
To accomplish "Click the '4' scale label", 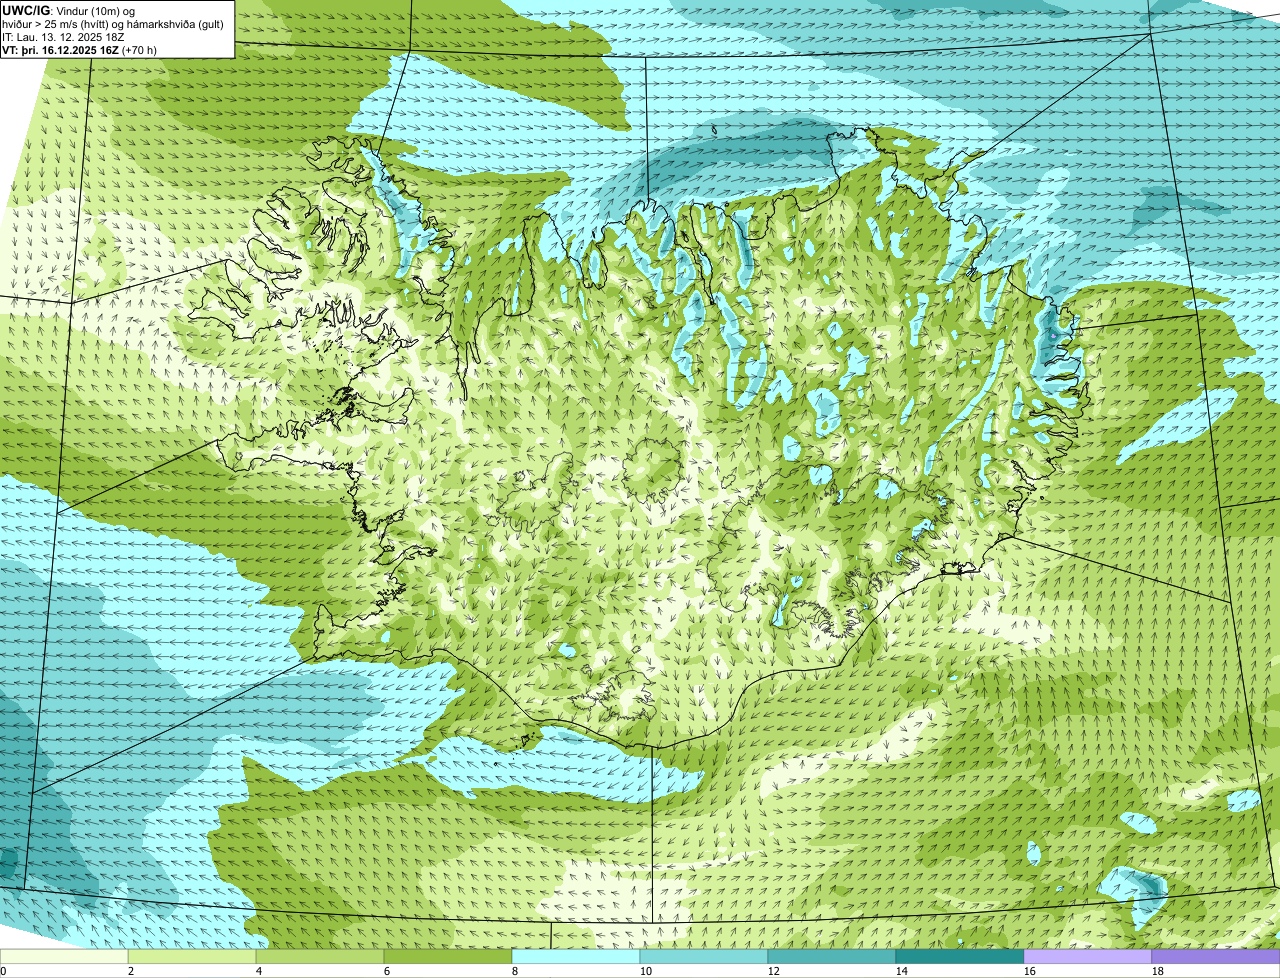I will tap(259, 971).
